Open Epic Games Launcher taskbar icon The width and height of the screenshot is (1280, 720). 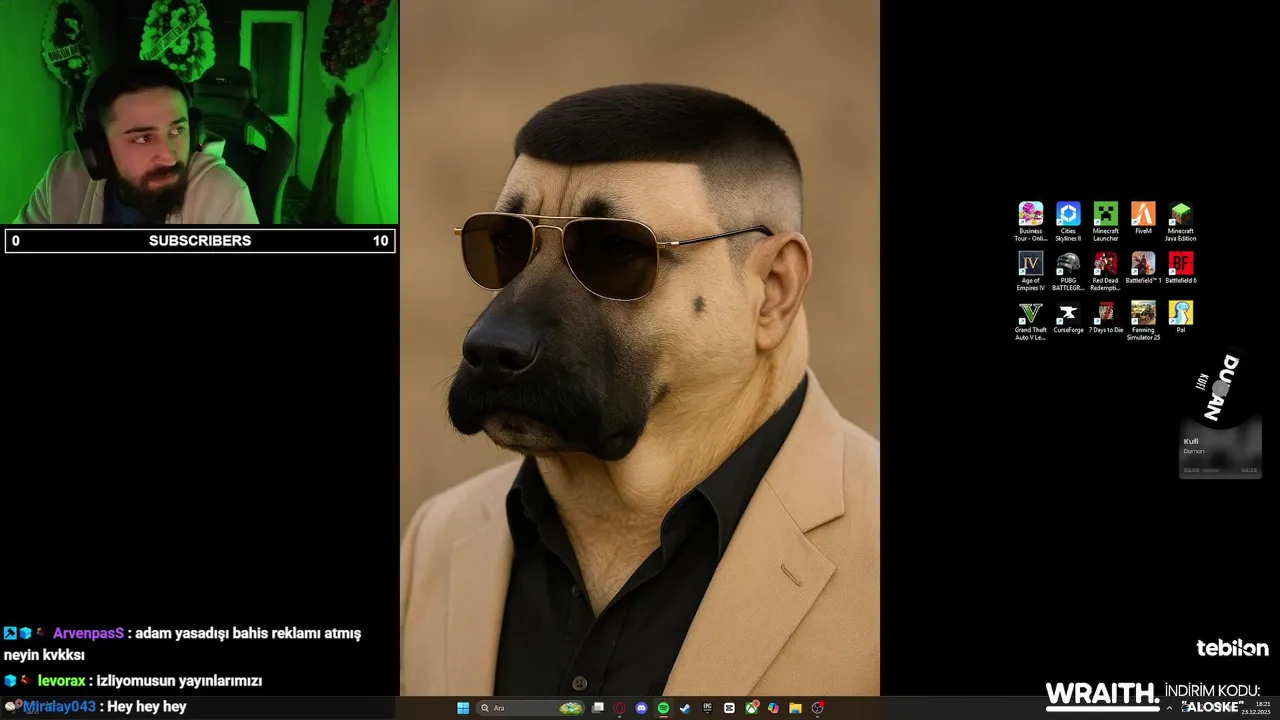(707, 708)
